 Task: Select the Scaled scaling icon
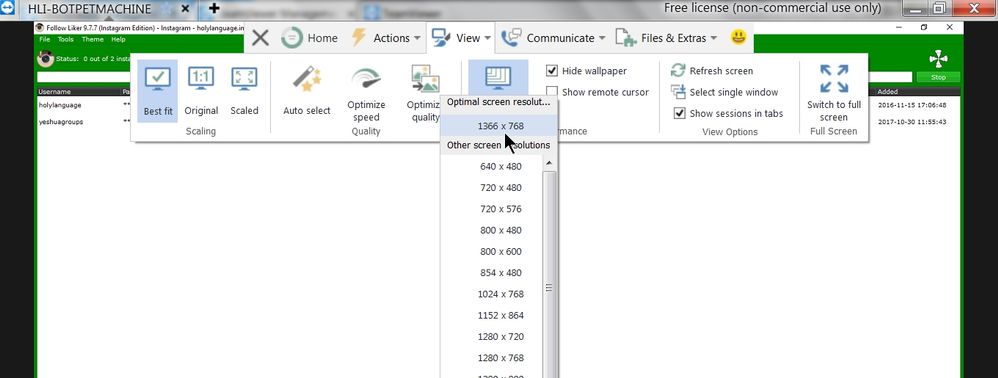[x=244, y=79]
